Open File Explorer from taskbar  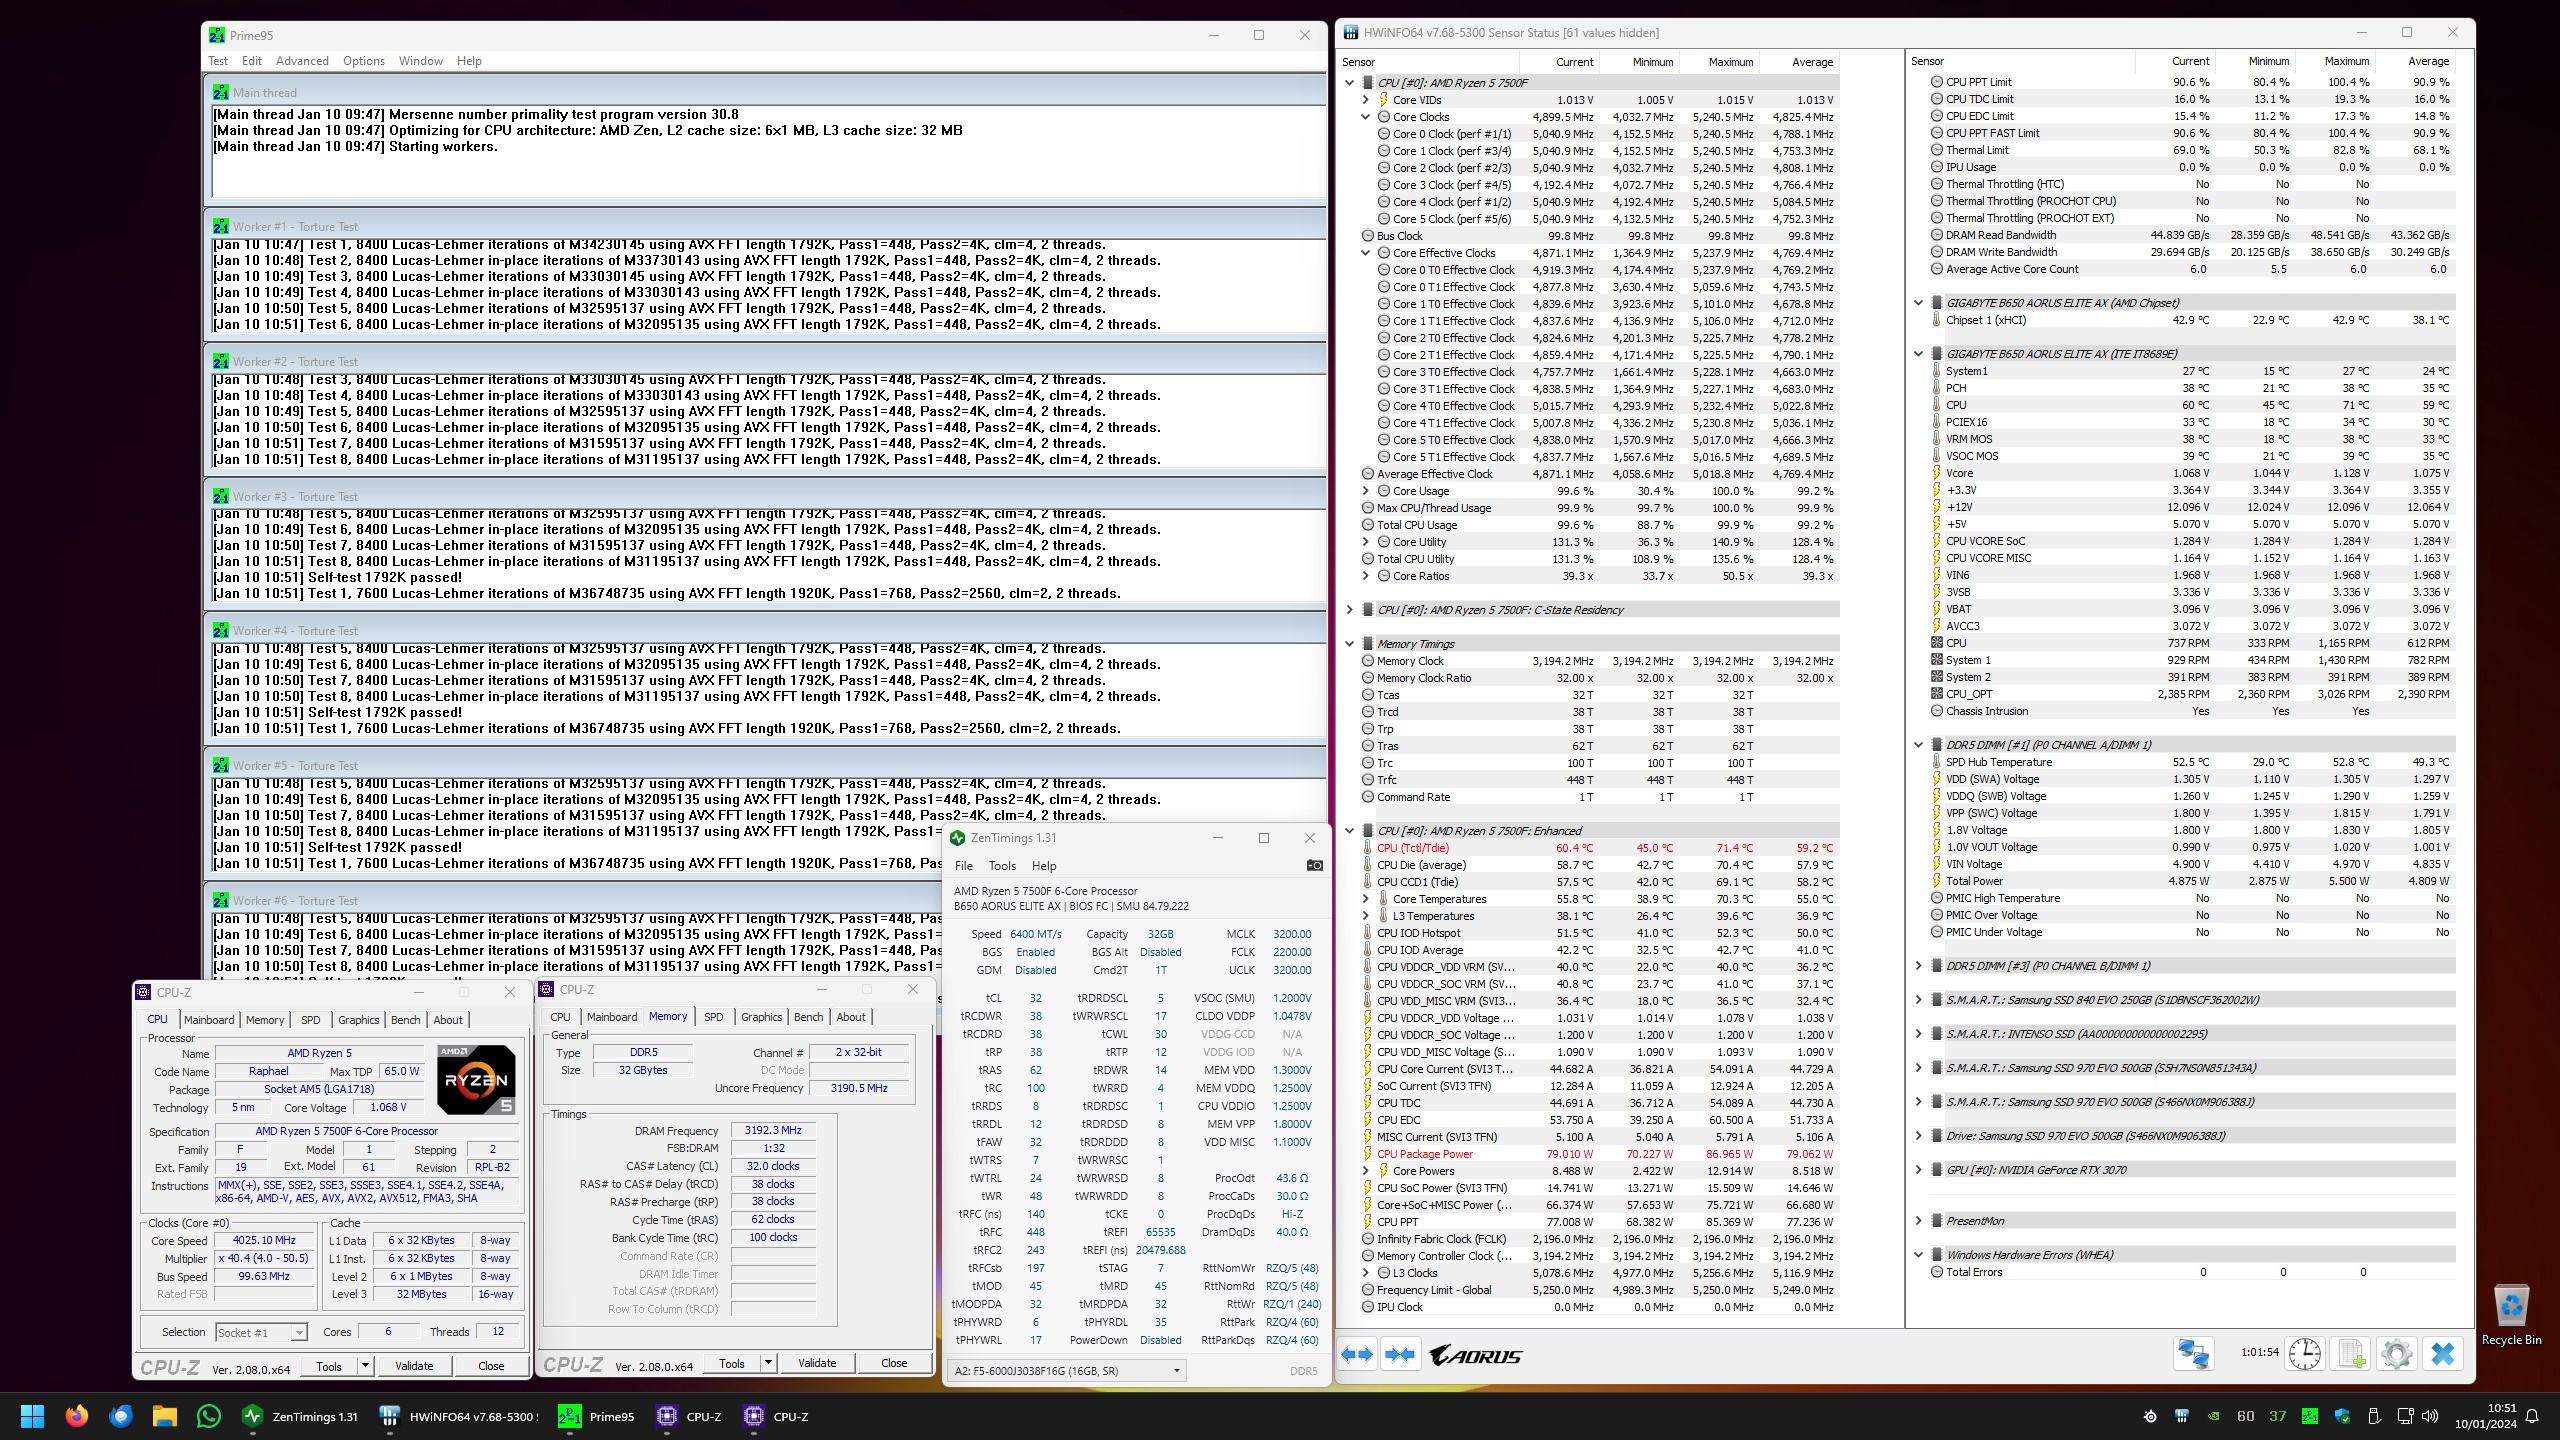coord(165,1416)
